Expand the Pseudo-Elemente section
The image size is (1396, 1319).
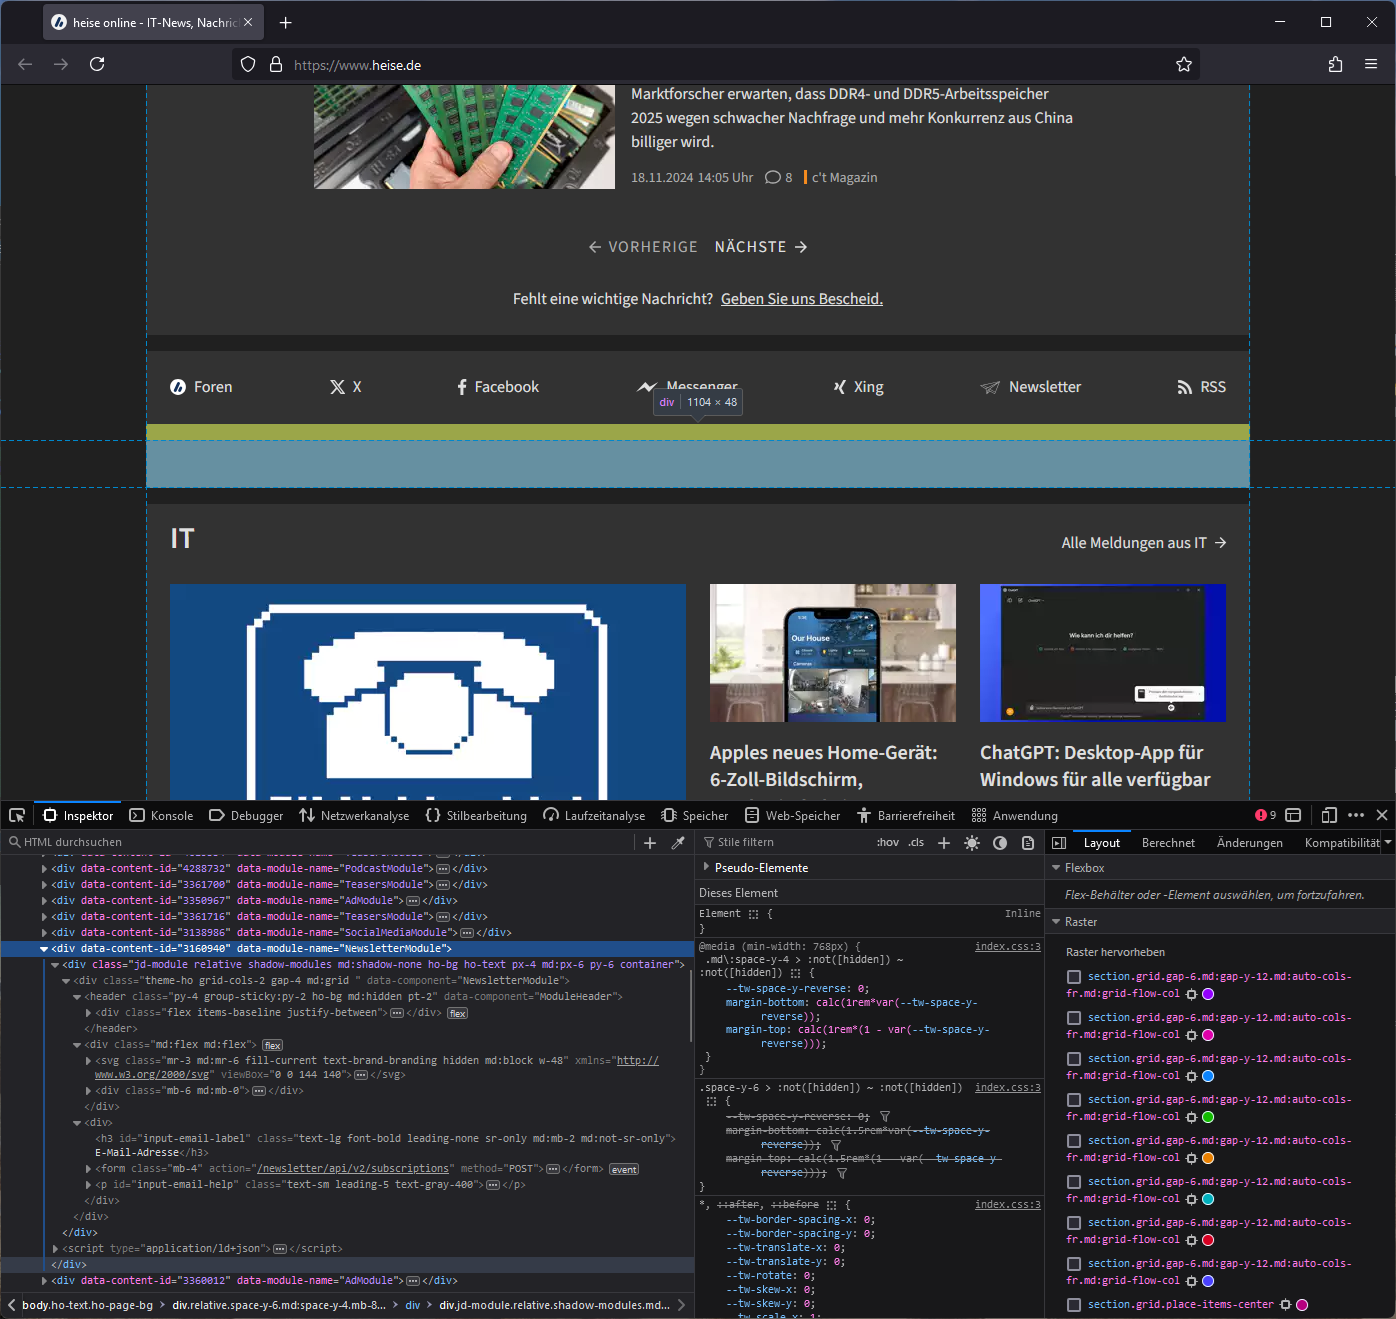pyautogui.click(x=707, y=867)
